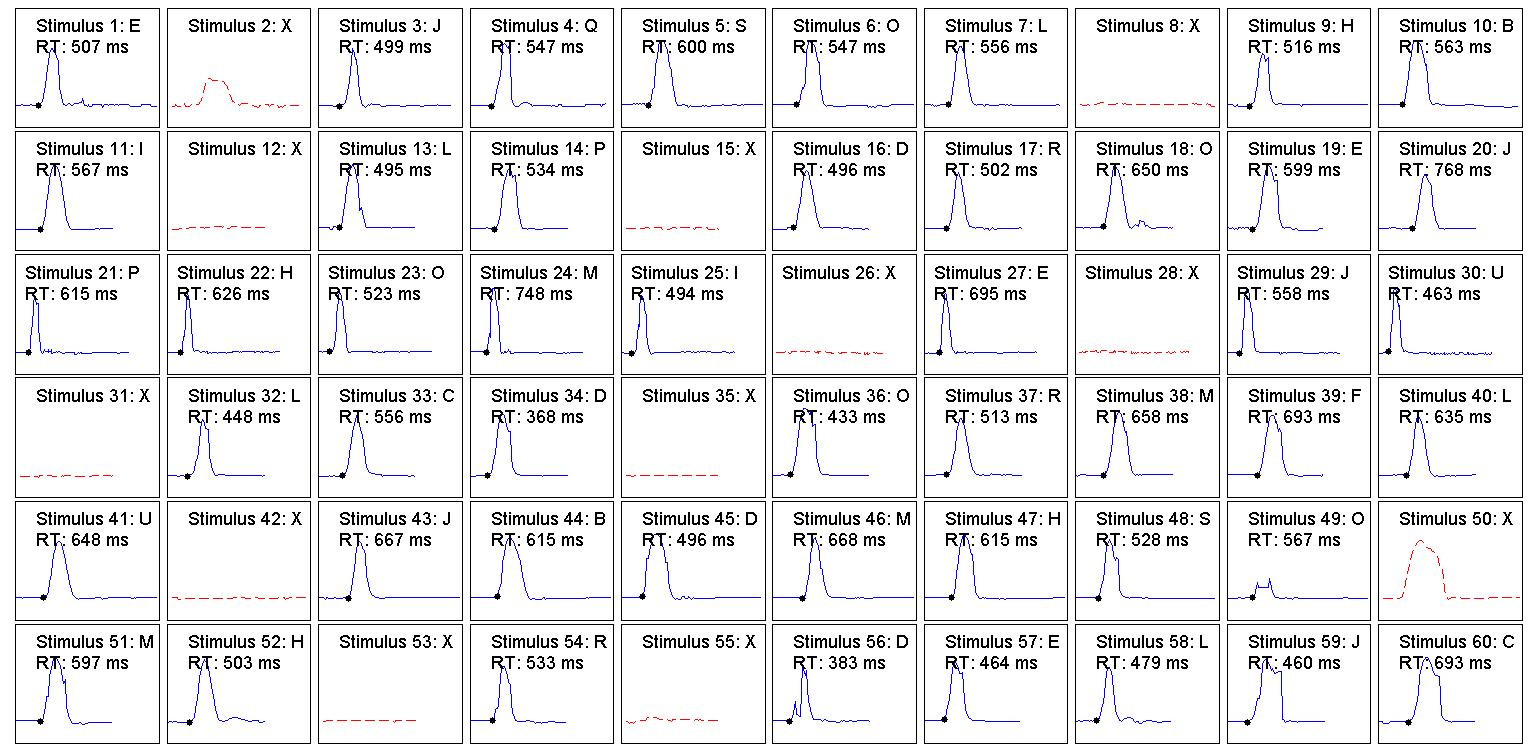
Task: Click the Stimulus 8: X title
Action: click(x=1147, y=27)
